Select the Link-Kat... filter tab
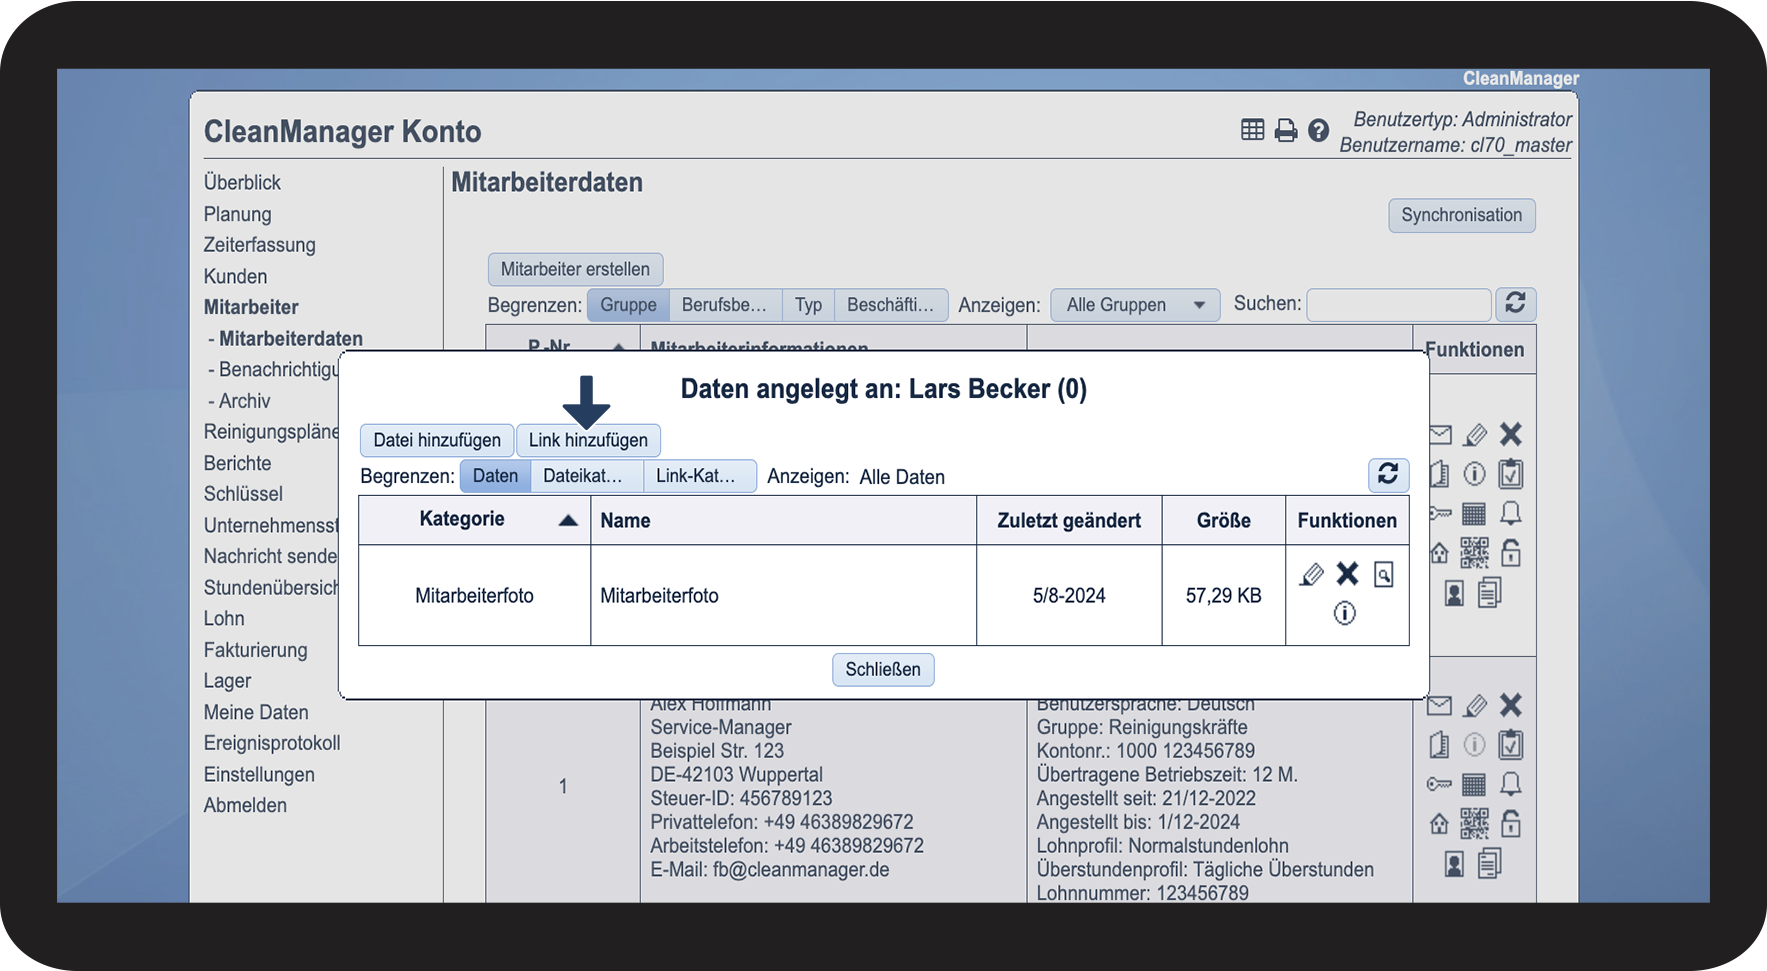Screen dimensions: 1767x971 click(x=698, y=476)
